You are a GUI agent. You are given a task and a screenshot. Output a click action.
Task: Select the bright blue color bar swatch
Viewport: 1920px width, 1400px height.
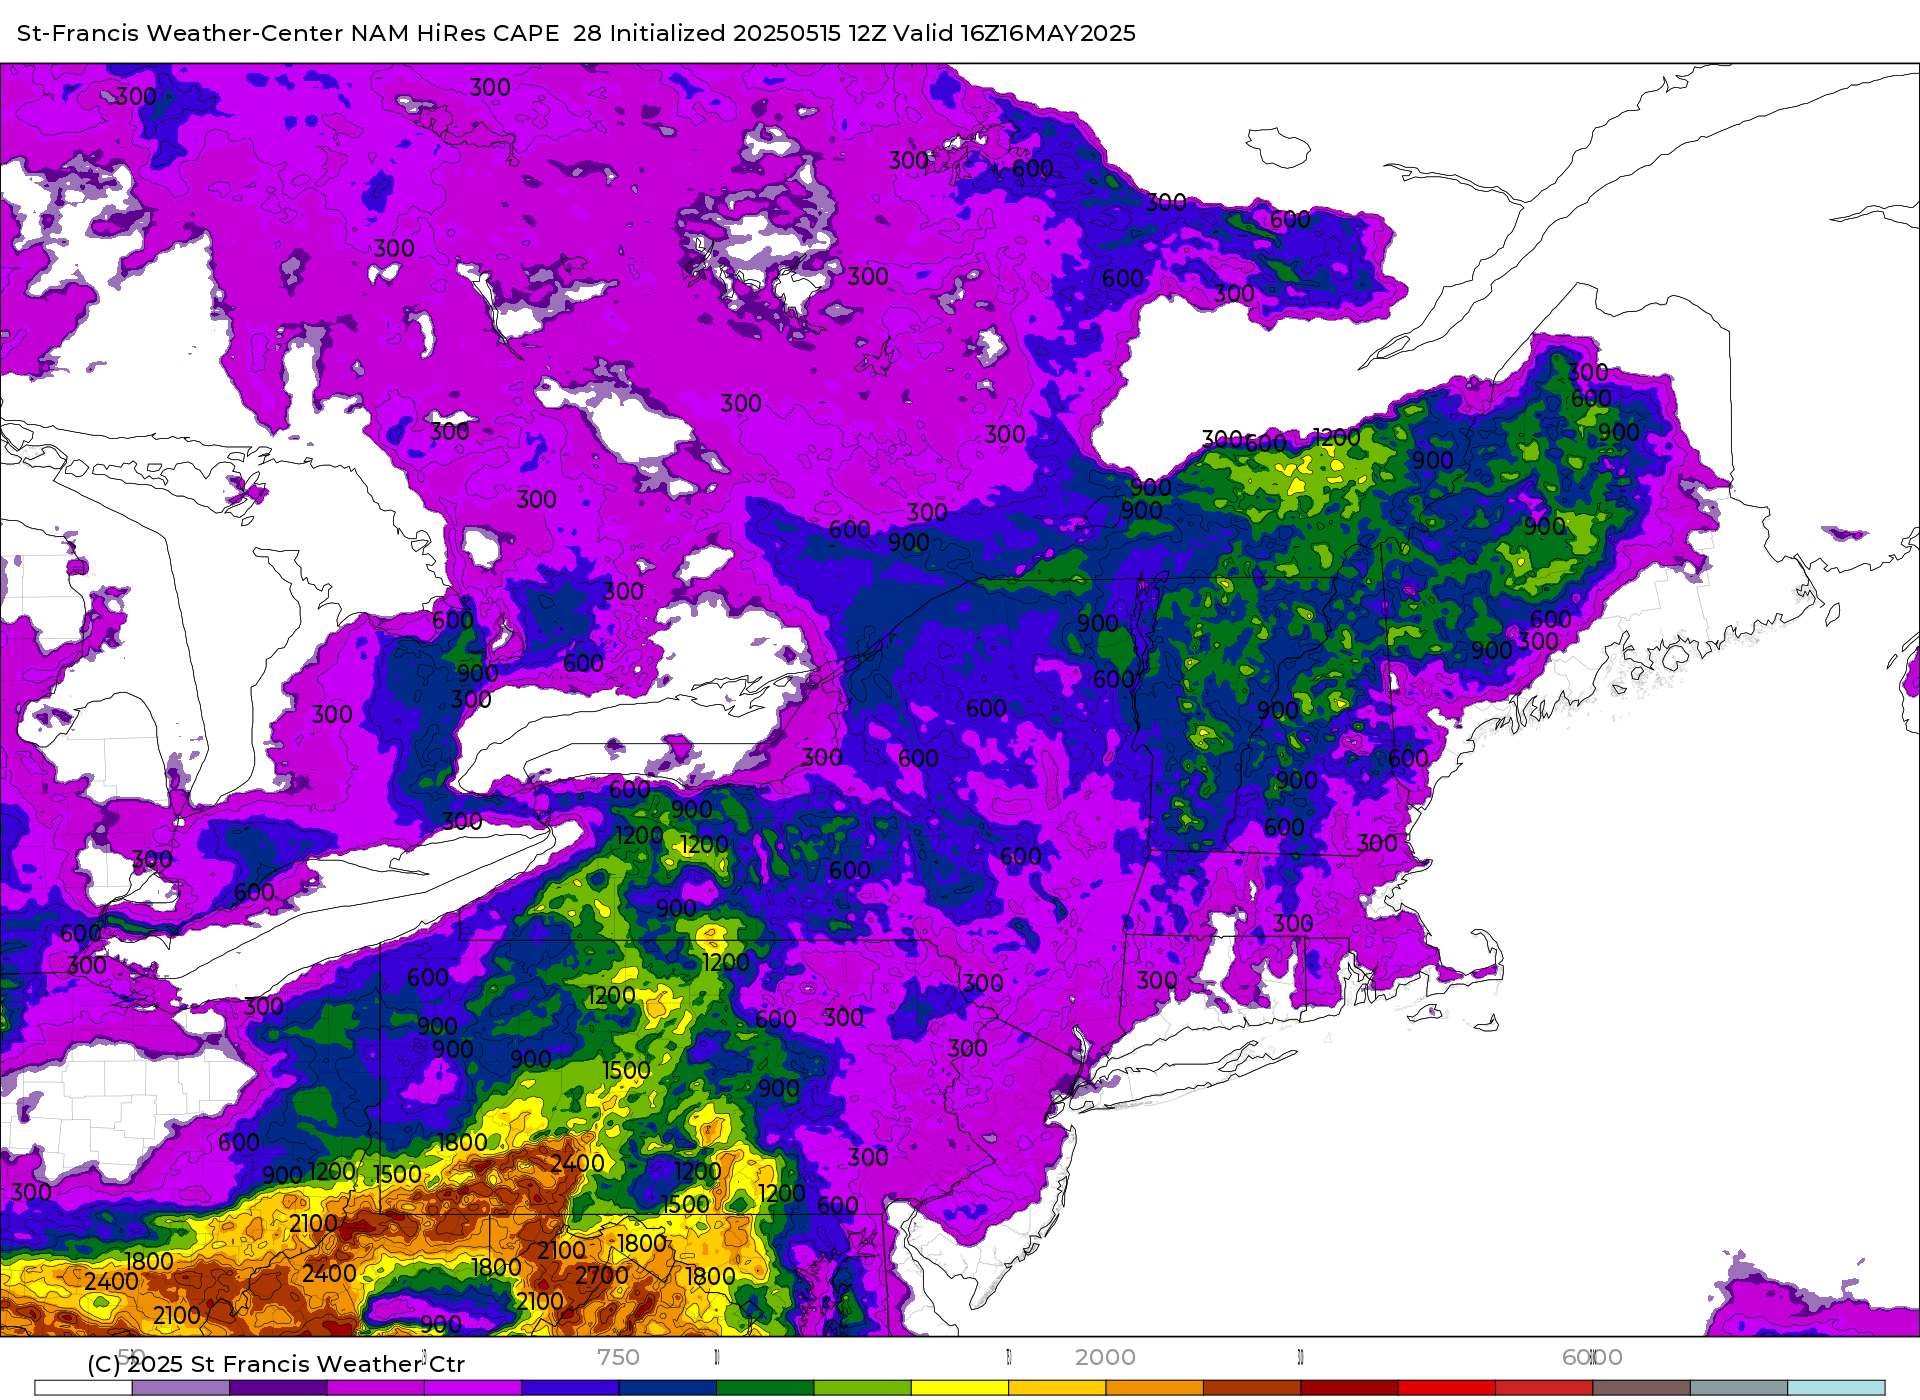(x=570, y=1388)
